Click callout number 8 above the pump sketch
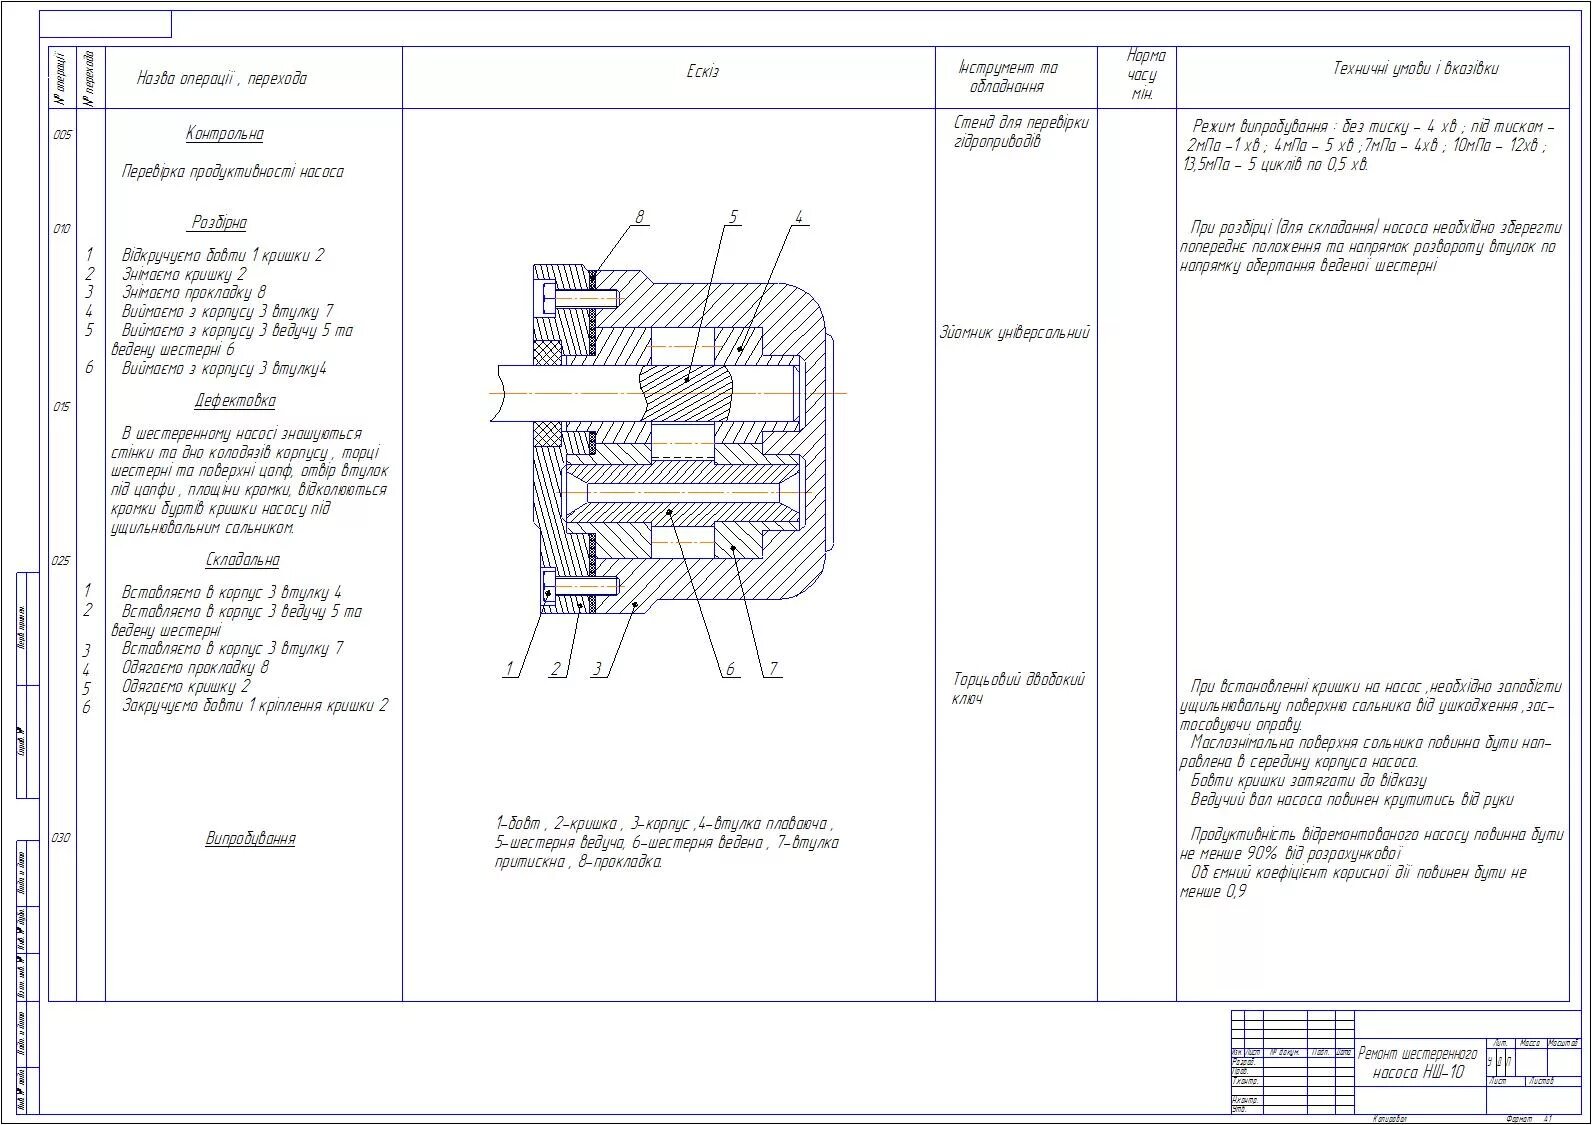 pos(640,217)
